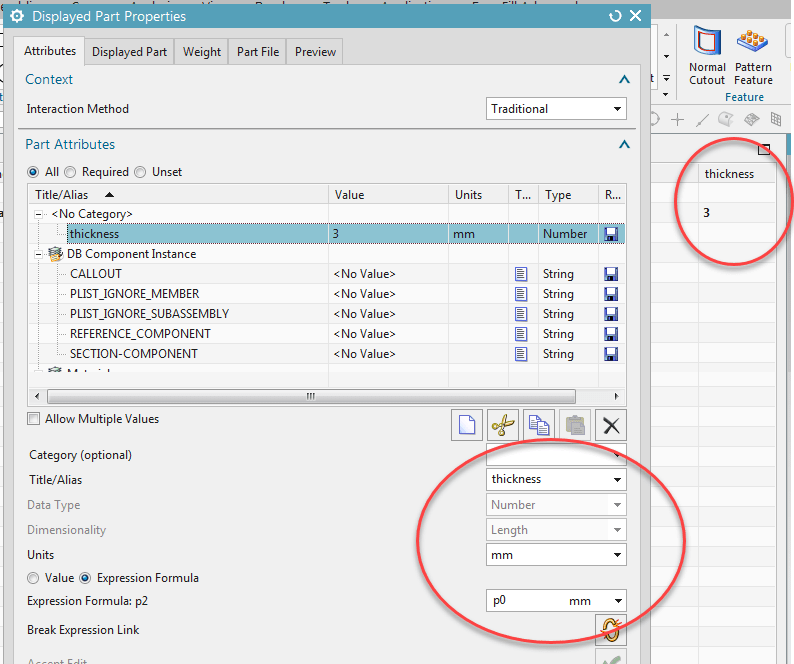Click save icon in REFERENCE_COMPONENT row

tap(611, 334)
